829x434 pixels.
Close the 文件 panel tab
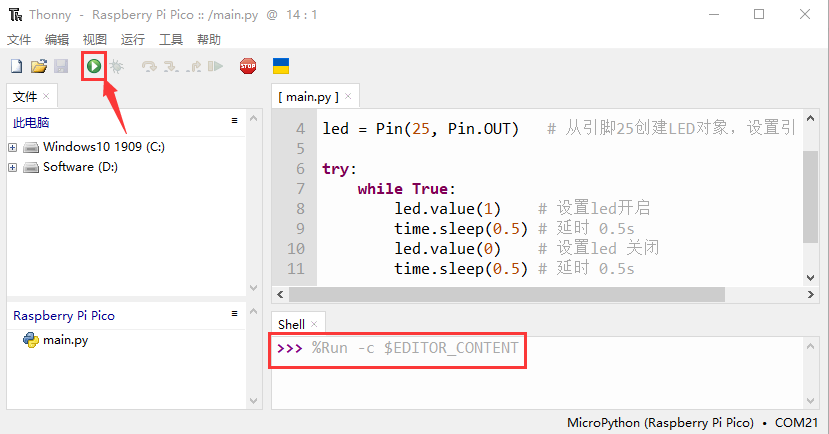pyautogui.click(x=46, y=96)
